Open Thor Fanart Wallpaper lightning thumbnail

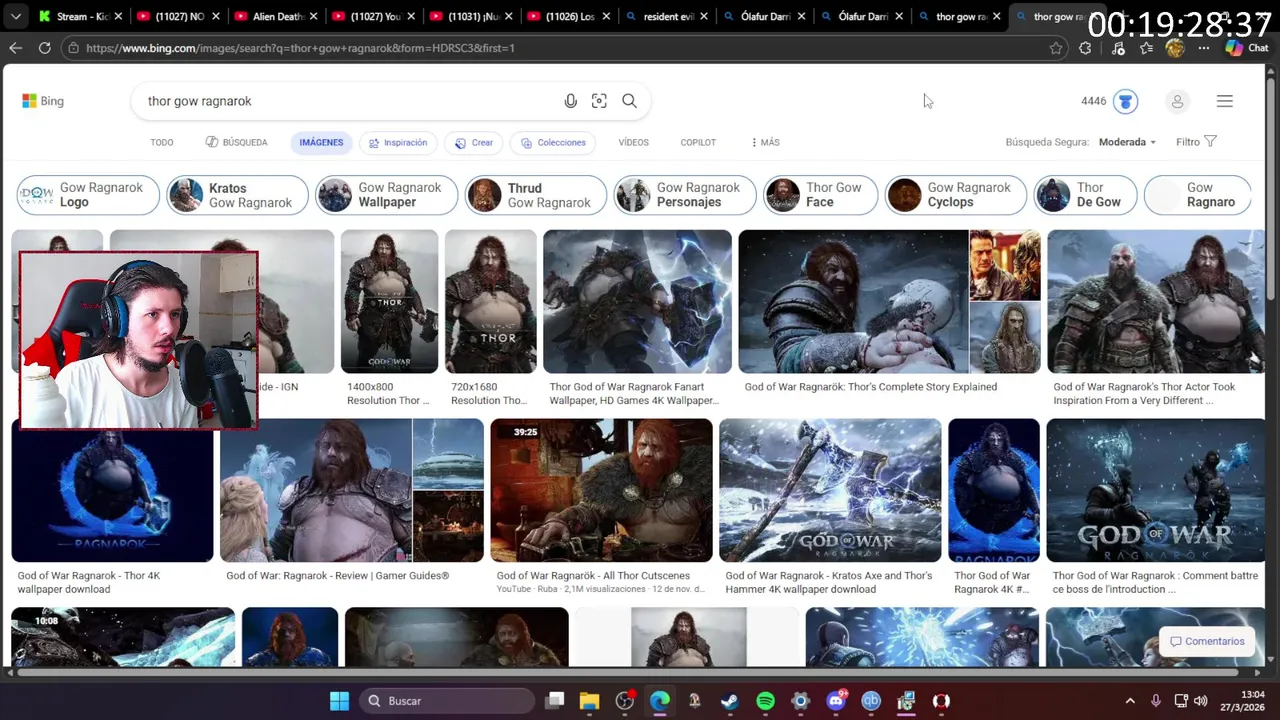pos(637,302)
